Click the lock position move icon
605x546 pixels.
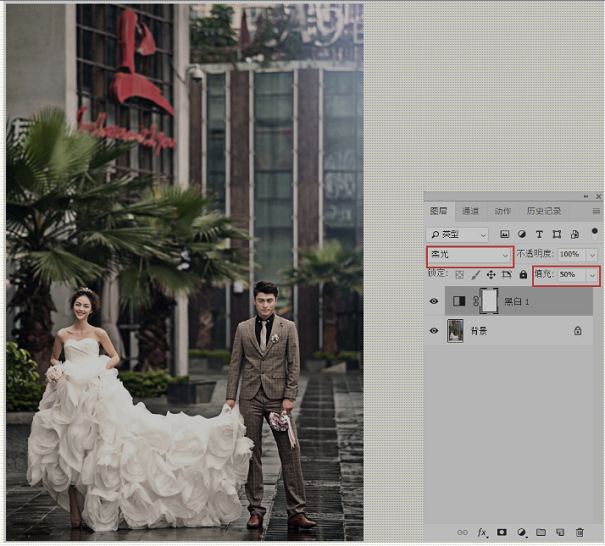pyautogui.click(x=491, y=274)
